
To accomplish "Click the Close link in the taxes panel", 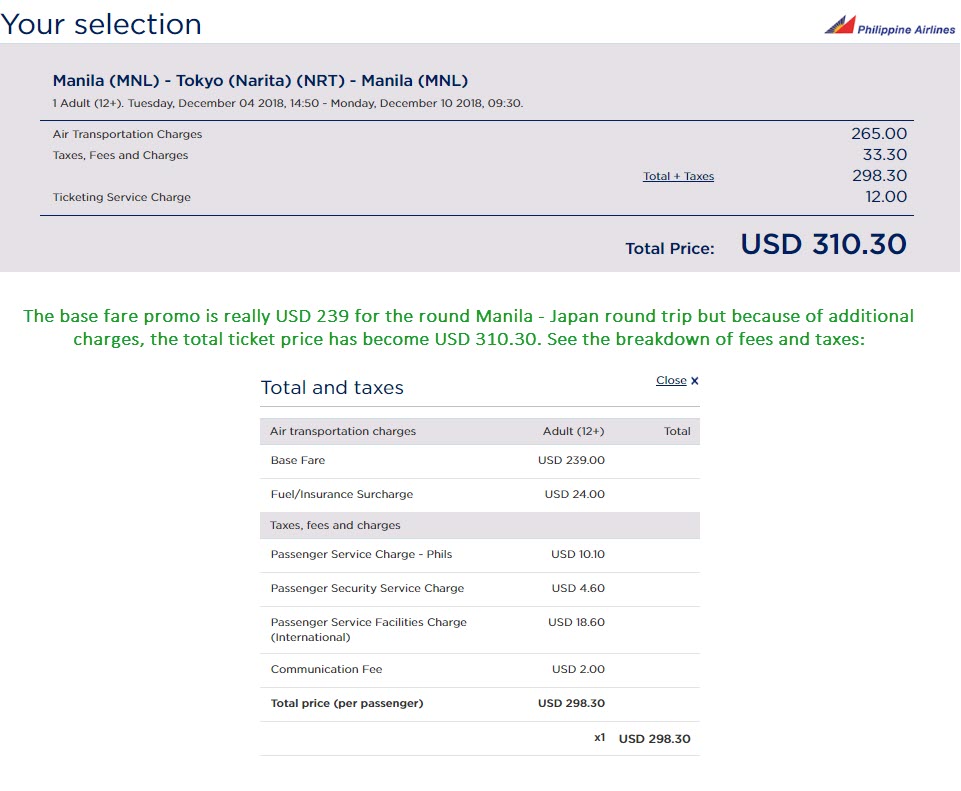I will [671, 381].
